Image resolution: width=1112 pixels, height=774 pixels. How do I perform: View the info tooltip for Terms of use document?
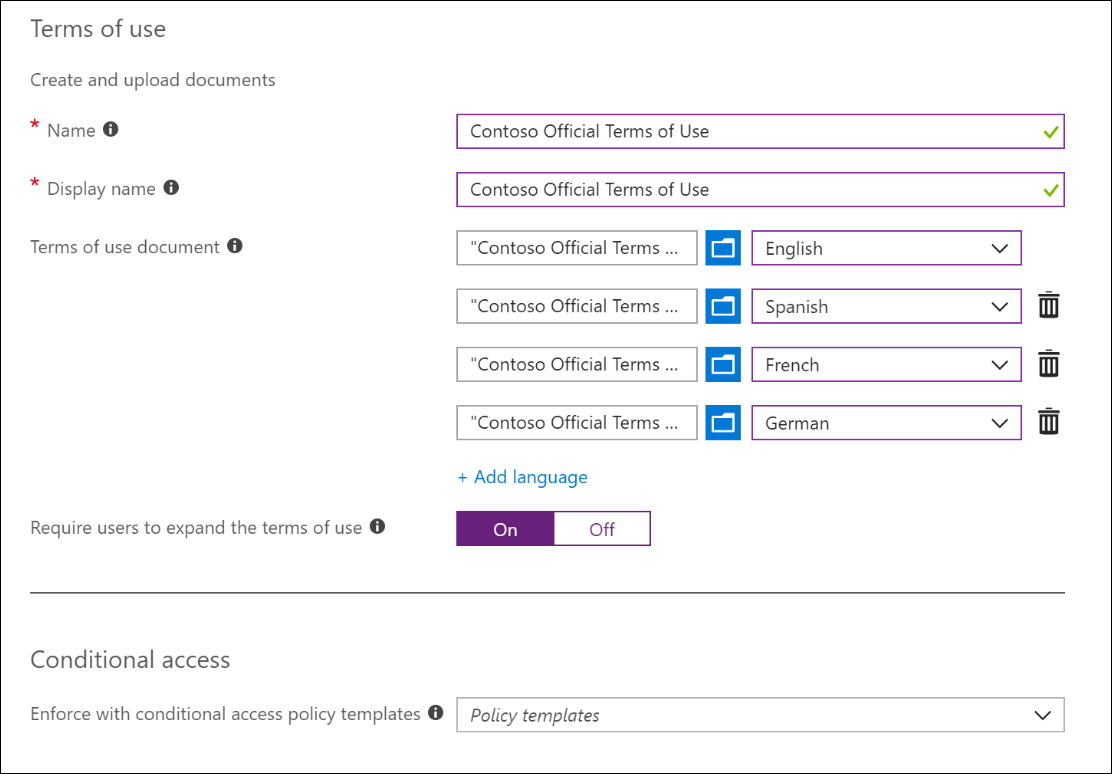234,245
